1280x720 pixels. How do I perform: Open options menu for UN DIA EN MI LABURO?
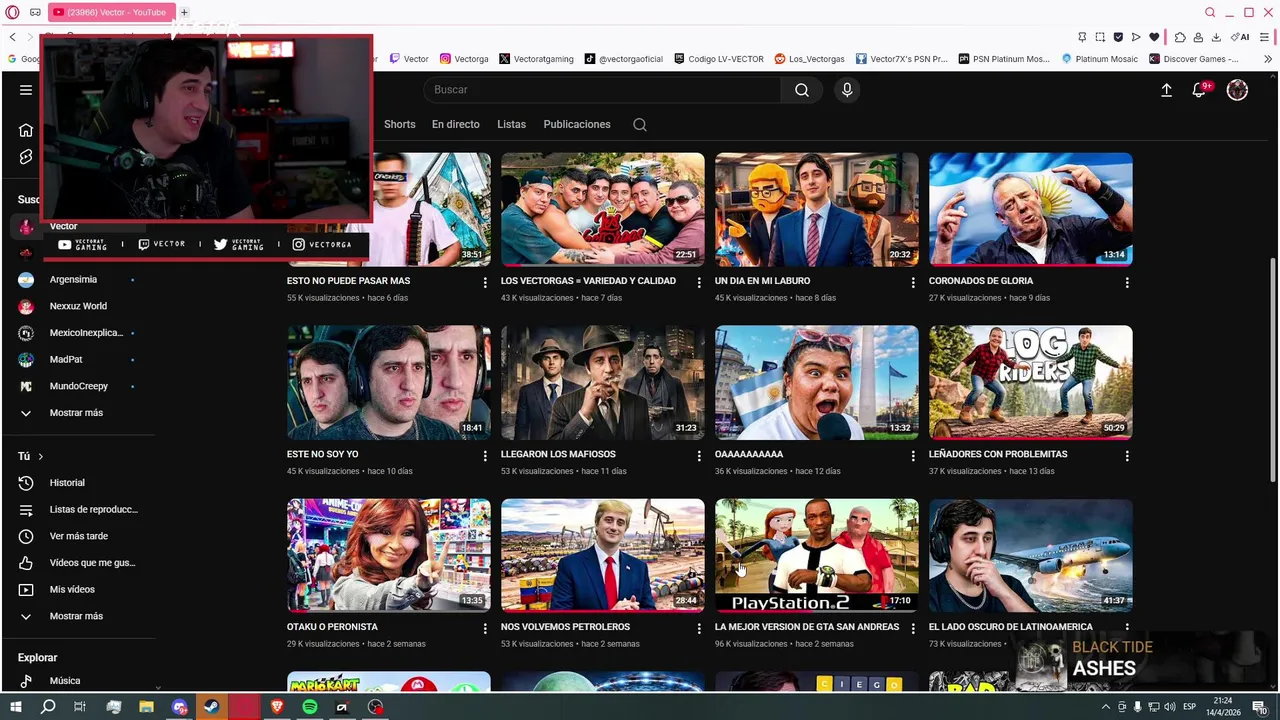click(913, 283)
